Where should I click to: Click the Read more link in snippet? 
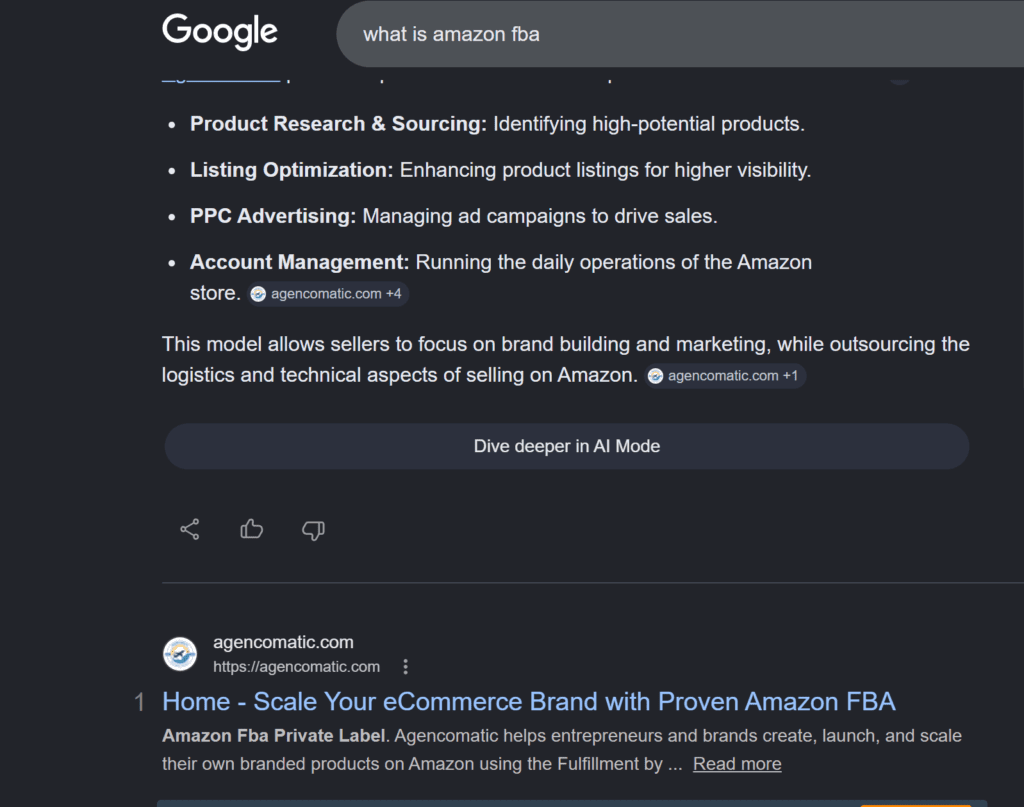tap(737, 764)
